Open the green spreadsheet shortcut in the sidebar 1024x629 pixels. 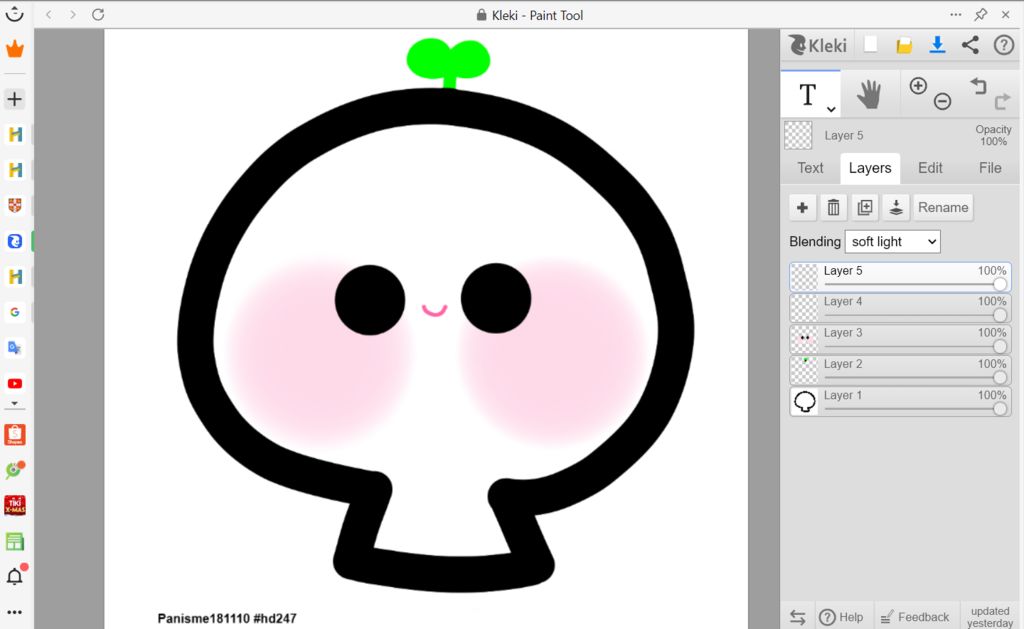pyautogui.click(x=14, y=541)
